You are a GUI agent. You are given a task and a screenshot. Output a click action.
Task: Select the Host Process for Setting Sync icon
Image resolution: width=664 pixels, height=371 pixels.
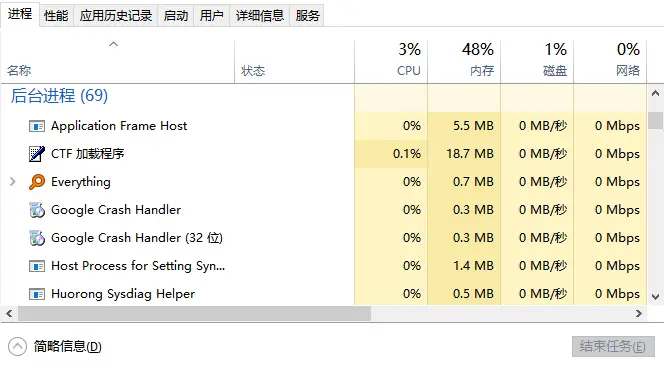pos(37,266)
